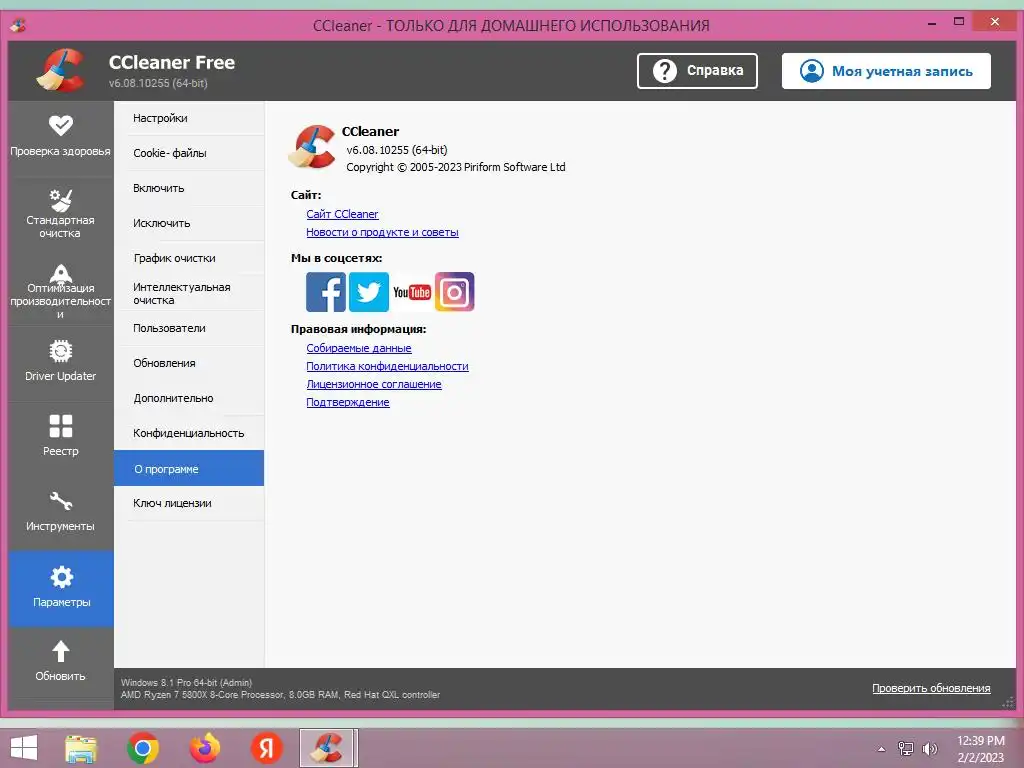Select the О программе section

click(189, 468)
